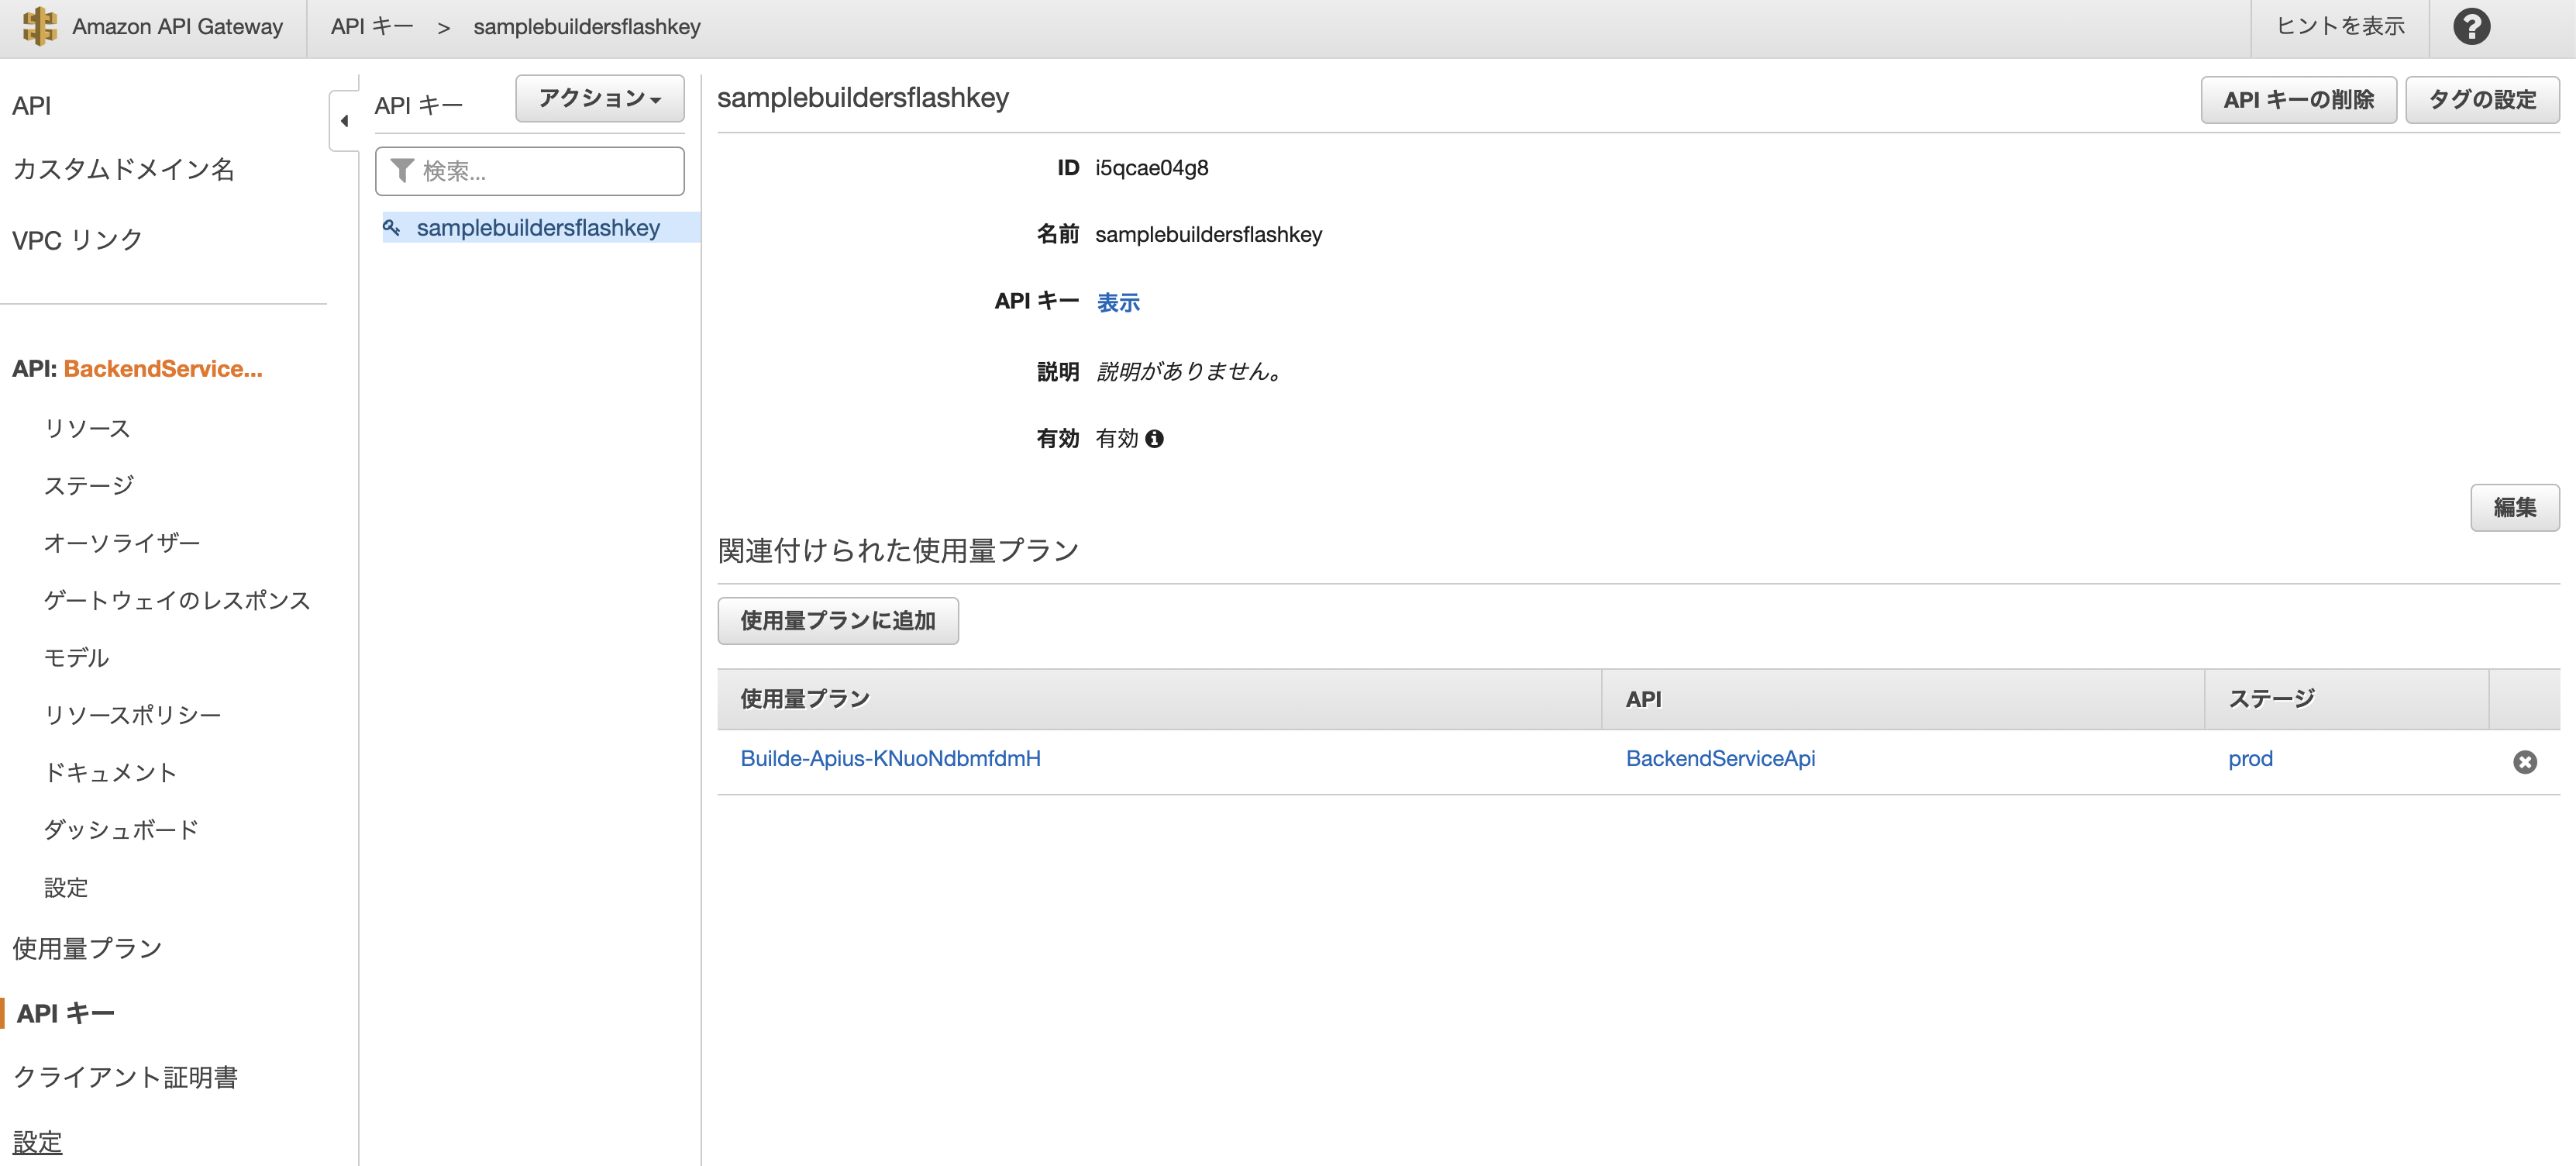Open リソース under the API

(x=87, y=429)
